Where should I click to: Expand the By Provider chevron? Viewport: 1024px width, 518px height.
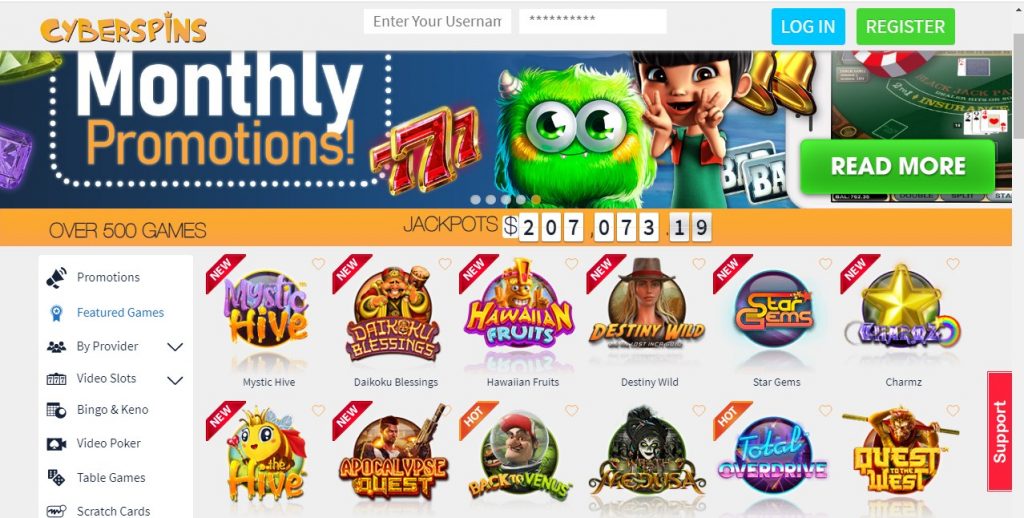175,347
